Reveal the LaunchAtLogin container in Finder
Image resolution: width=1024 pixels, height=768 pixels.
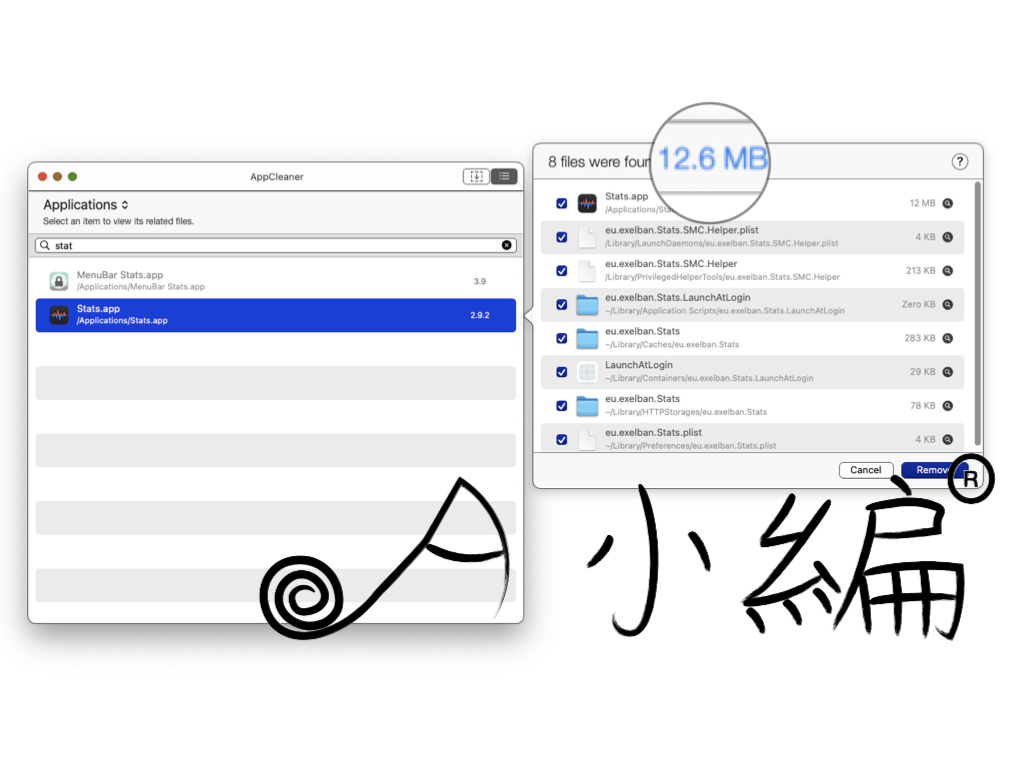[948, 372]
